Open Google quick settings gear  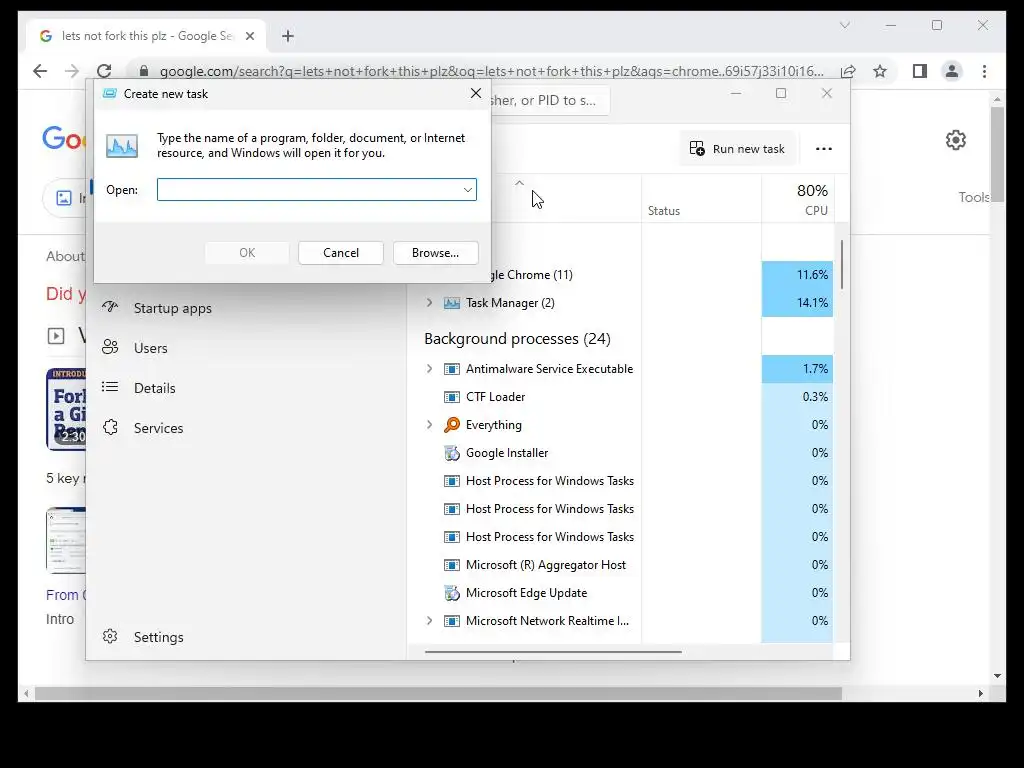pyautogui.click(x=955, y=140)
